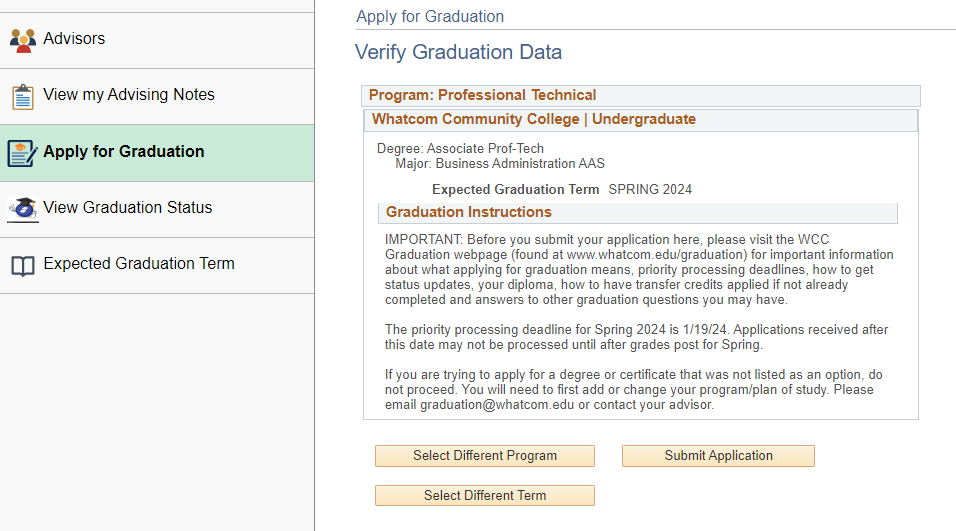This screenshot has width=956, height=531.
Task: Click the Verify Graduation Data title
Action: point(458,52)
